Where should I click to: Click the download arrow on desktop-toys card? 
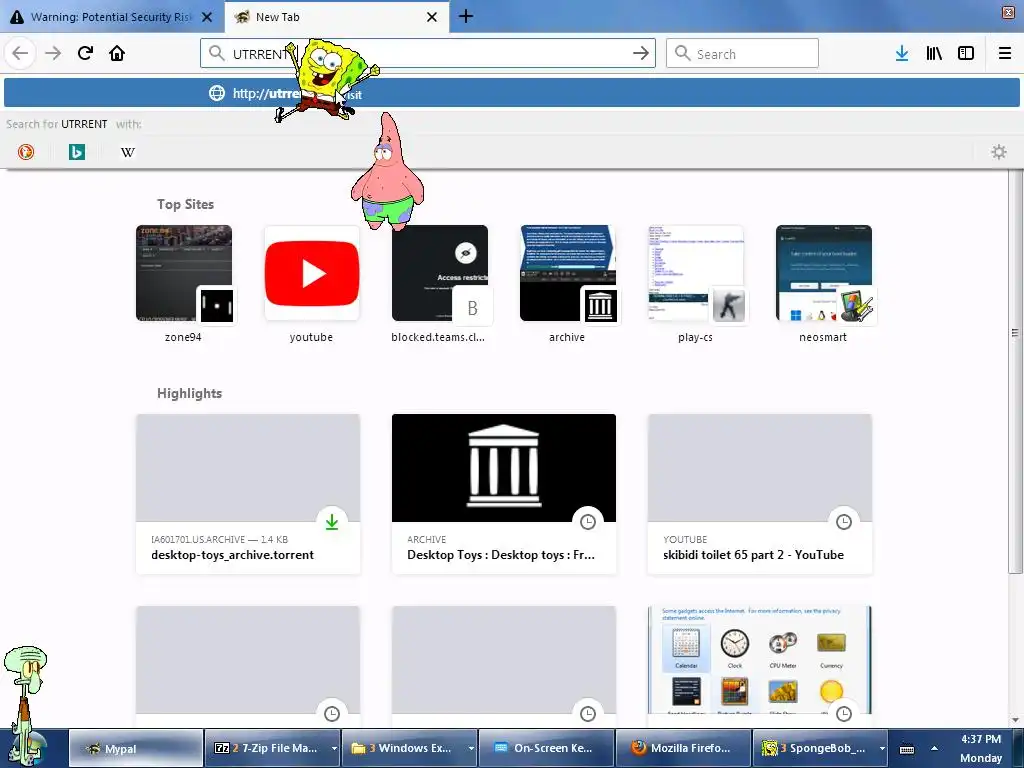click(x=332, y=522)
